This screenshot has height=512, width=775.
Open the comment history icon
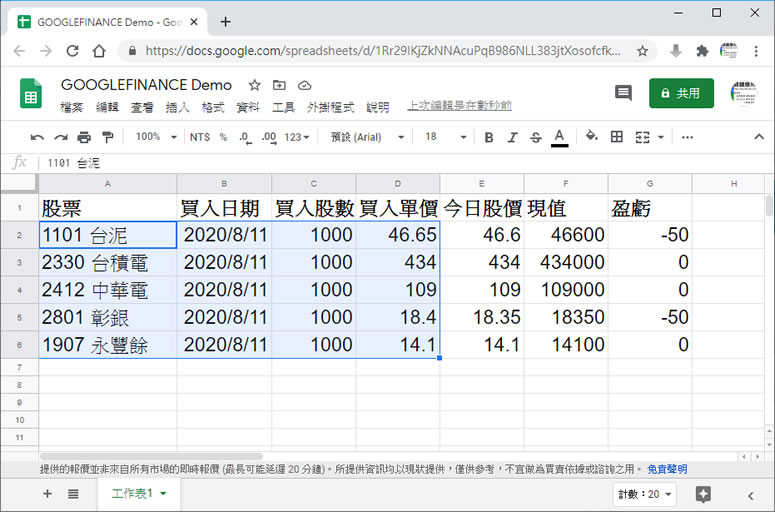pyautogui.click(x=623, y=92)
